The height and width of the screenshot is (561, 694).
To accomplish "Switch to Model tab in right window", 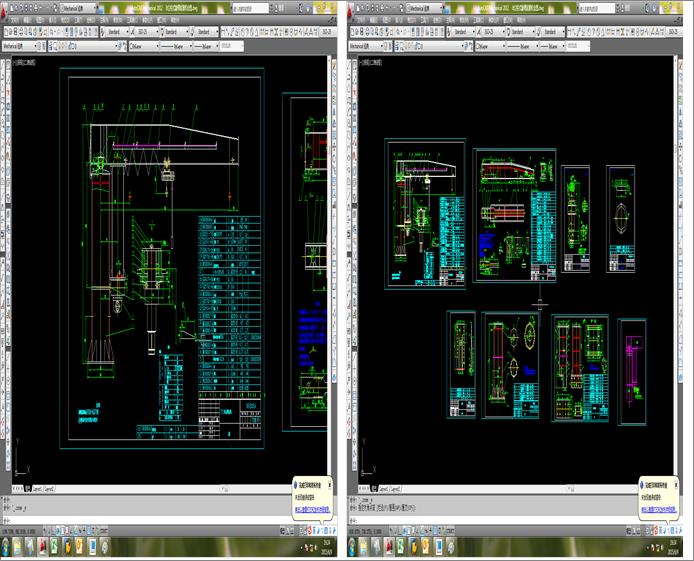I will pyautogui.click(x=374, y=489).
